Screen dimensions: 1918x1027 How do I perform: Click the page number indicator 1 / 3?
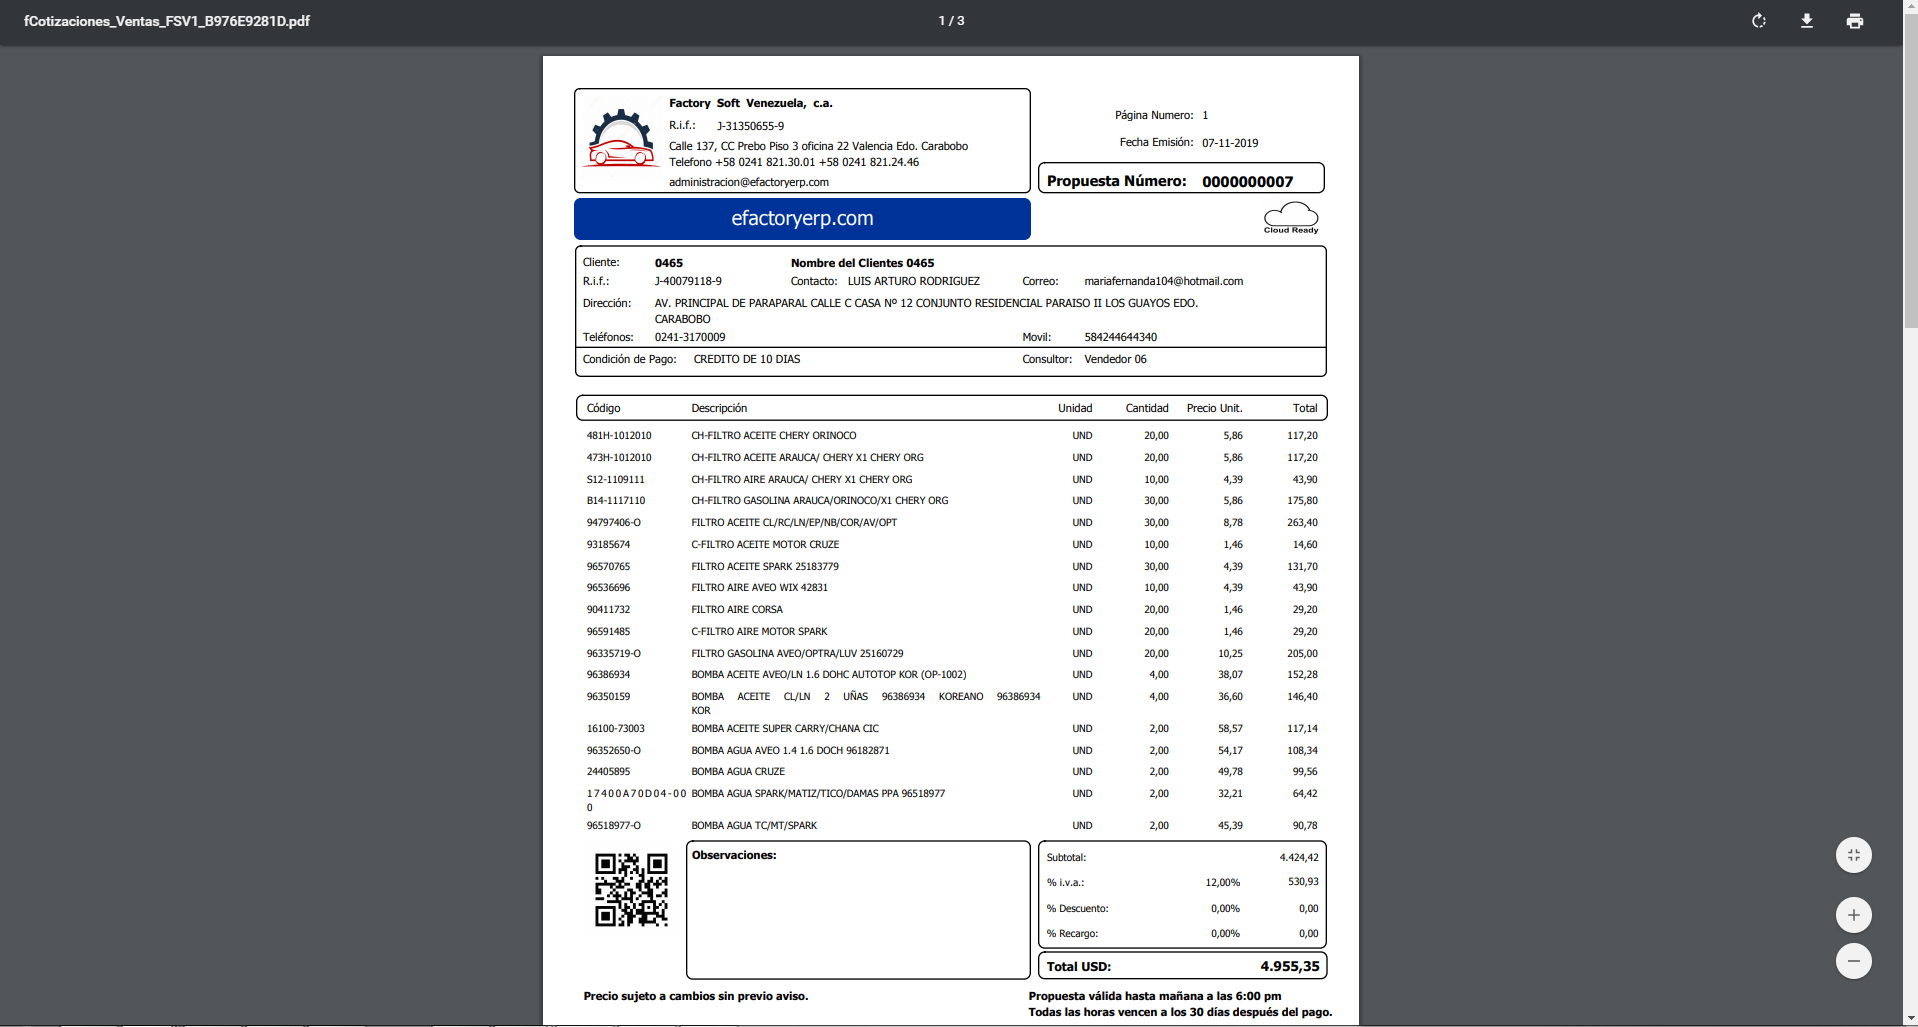pyautogui.click(x=951, y=21)
